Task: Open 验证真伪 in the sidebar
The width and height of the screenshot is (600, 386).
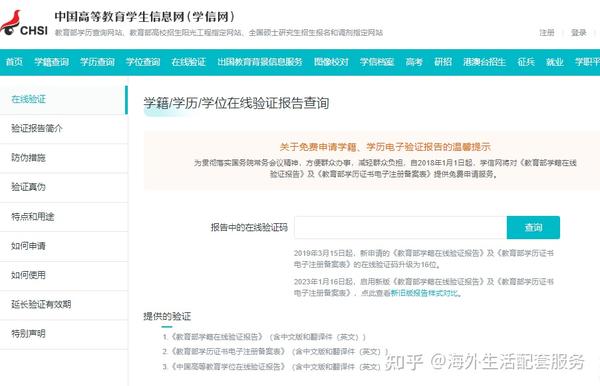Action: (x=64, y=187)
